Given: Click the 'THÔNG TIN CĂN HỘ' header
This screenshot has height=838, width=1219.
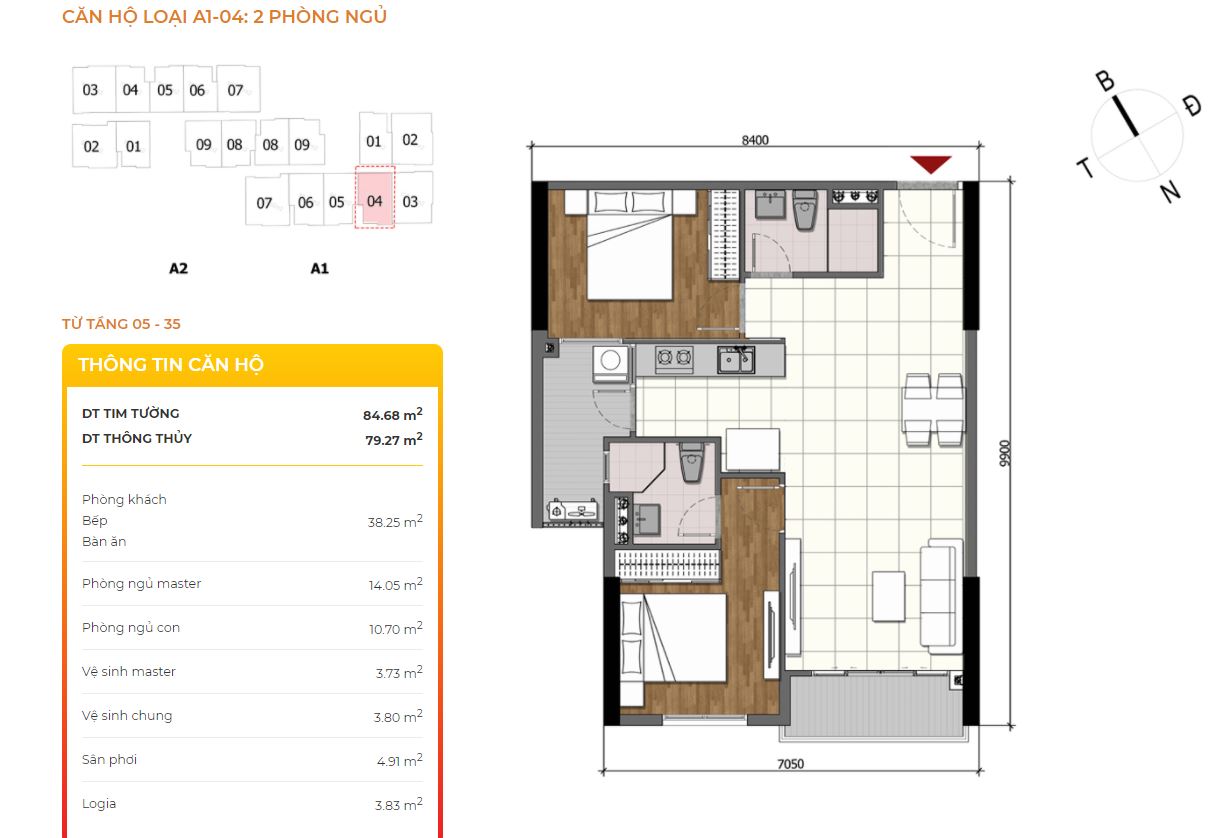Looking at the screenshot, I should 171,365.
